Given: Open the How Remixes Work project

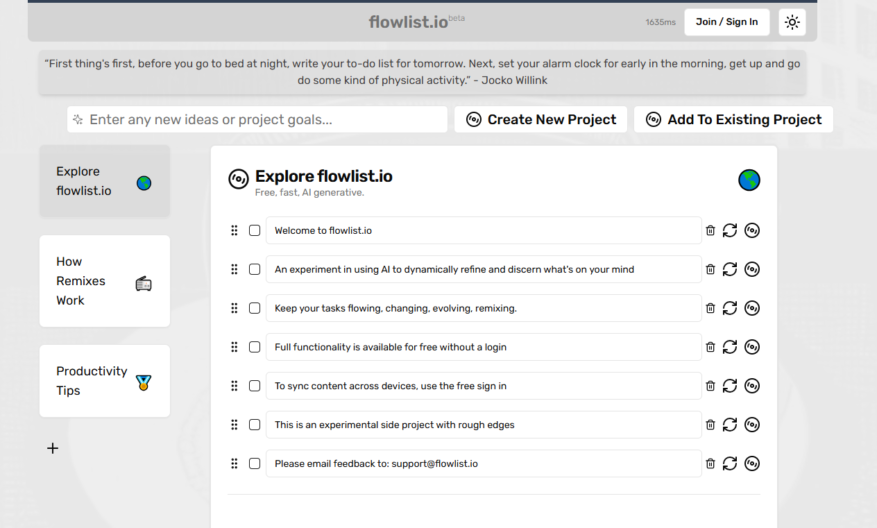Looking at the screenshot, I should point(105,281).
